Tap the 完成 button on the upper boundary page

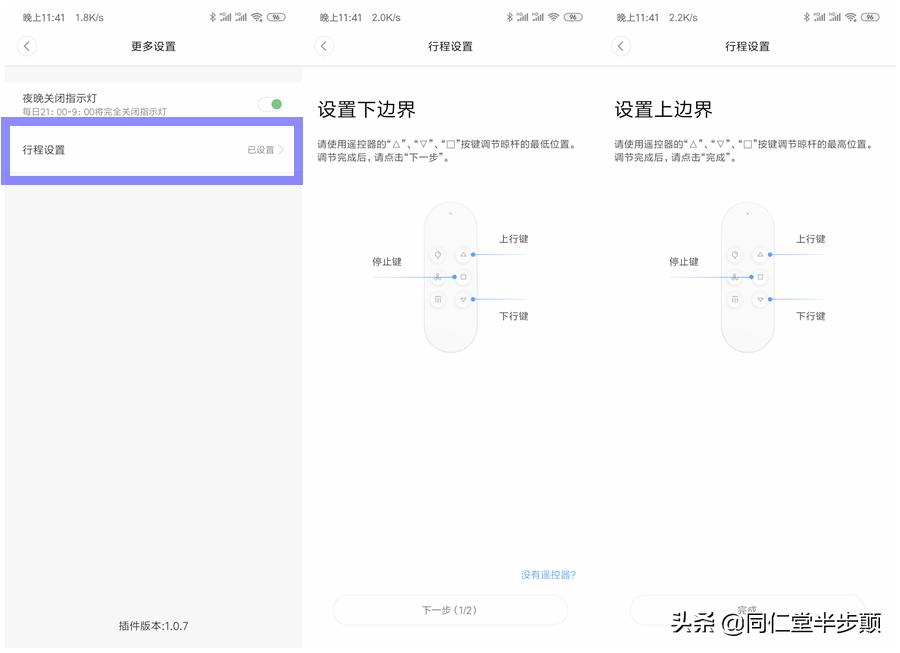click(748, 610)
